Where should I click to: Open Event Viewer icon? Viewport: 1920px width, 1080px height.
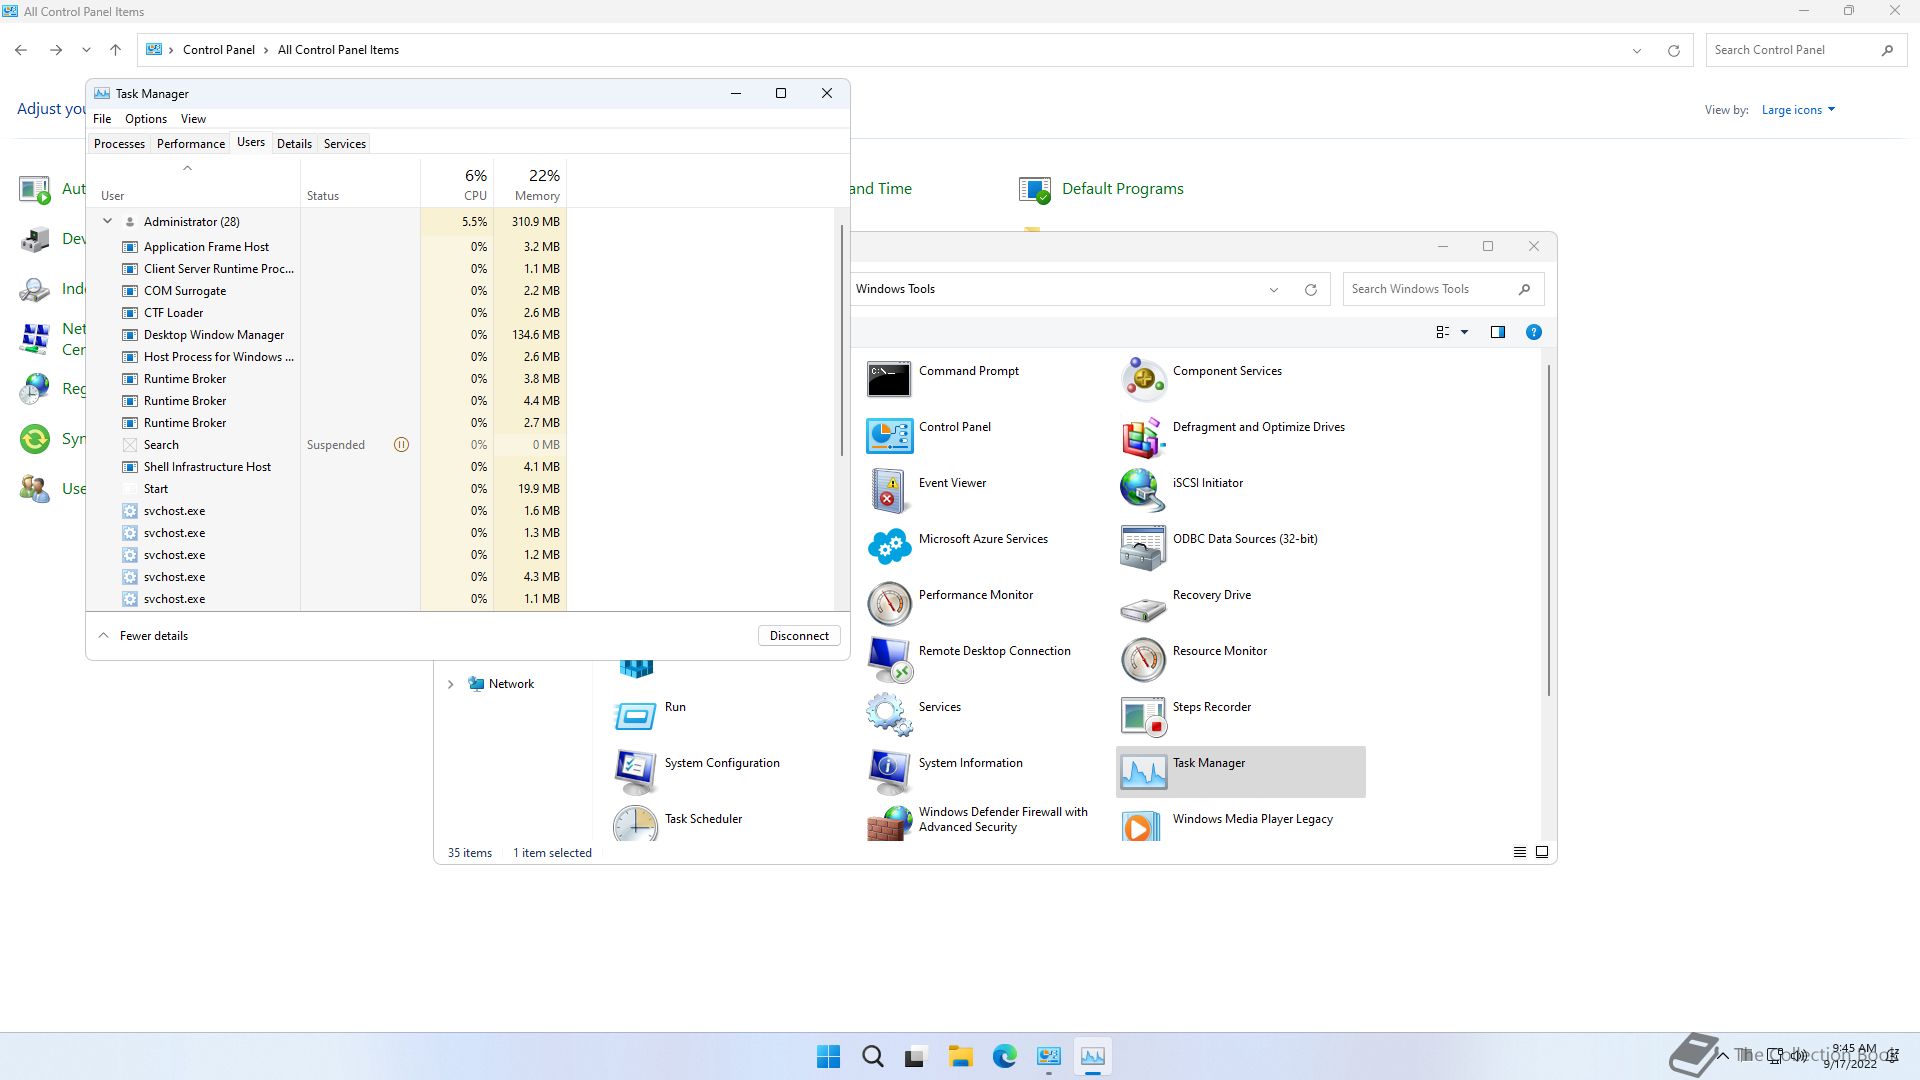[x=889, y=491]
